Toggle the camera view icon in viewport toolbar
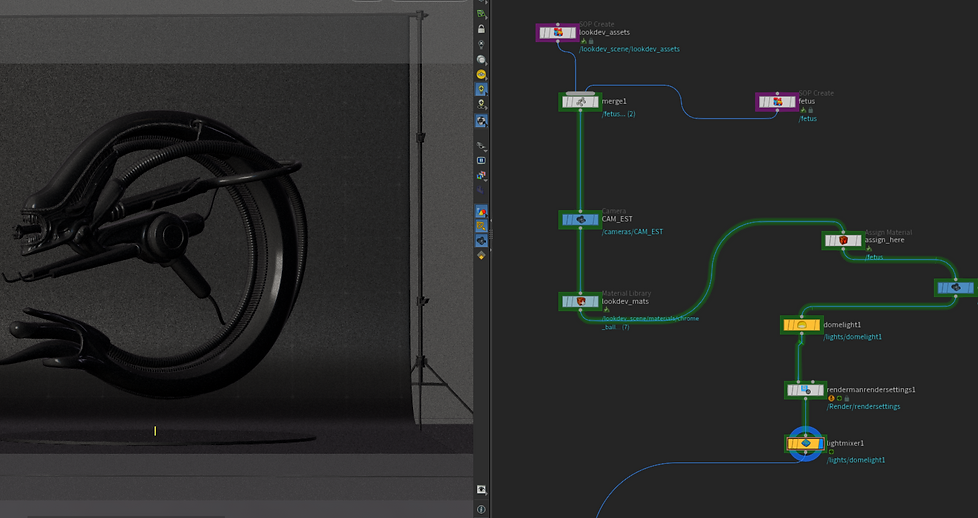978x518 pixels. coord(481,120)
